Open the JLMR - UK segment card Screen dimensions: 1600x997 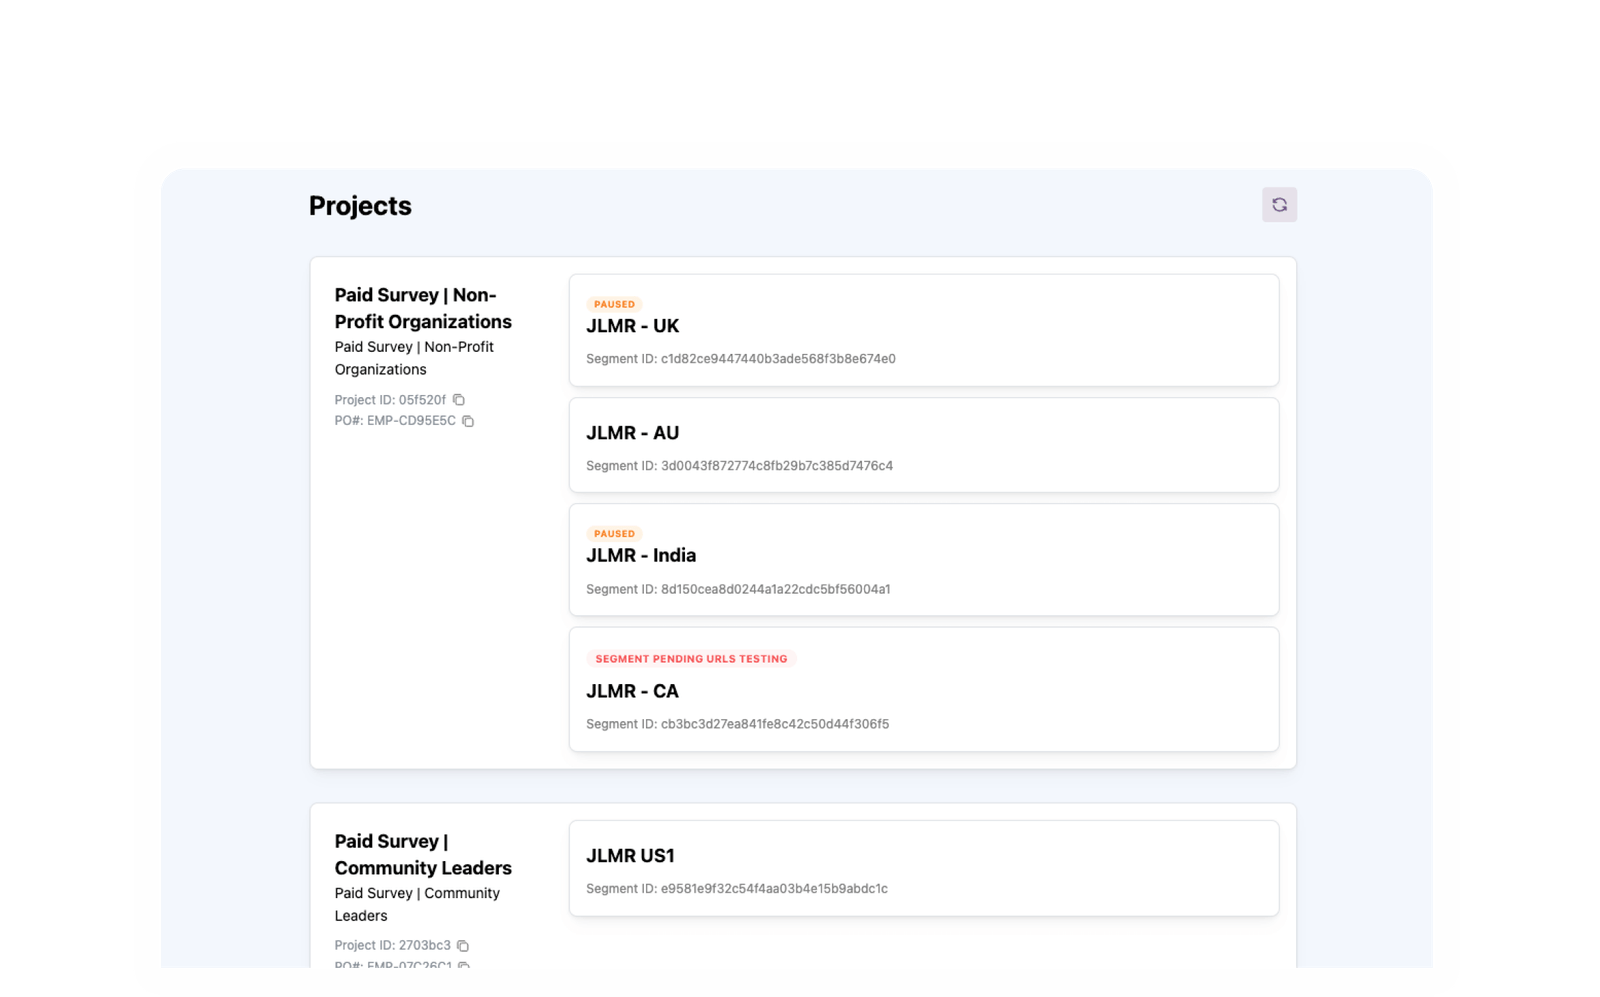click(923, 330)
